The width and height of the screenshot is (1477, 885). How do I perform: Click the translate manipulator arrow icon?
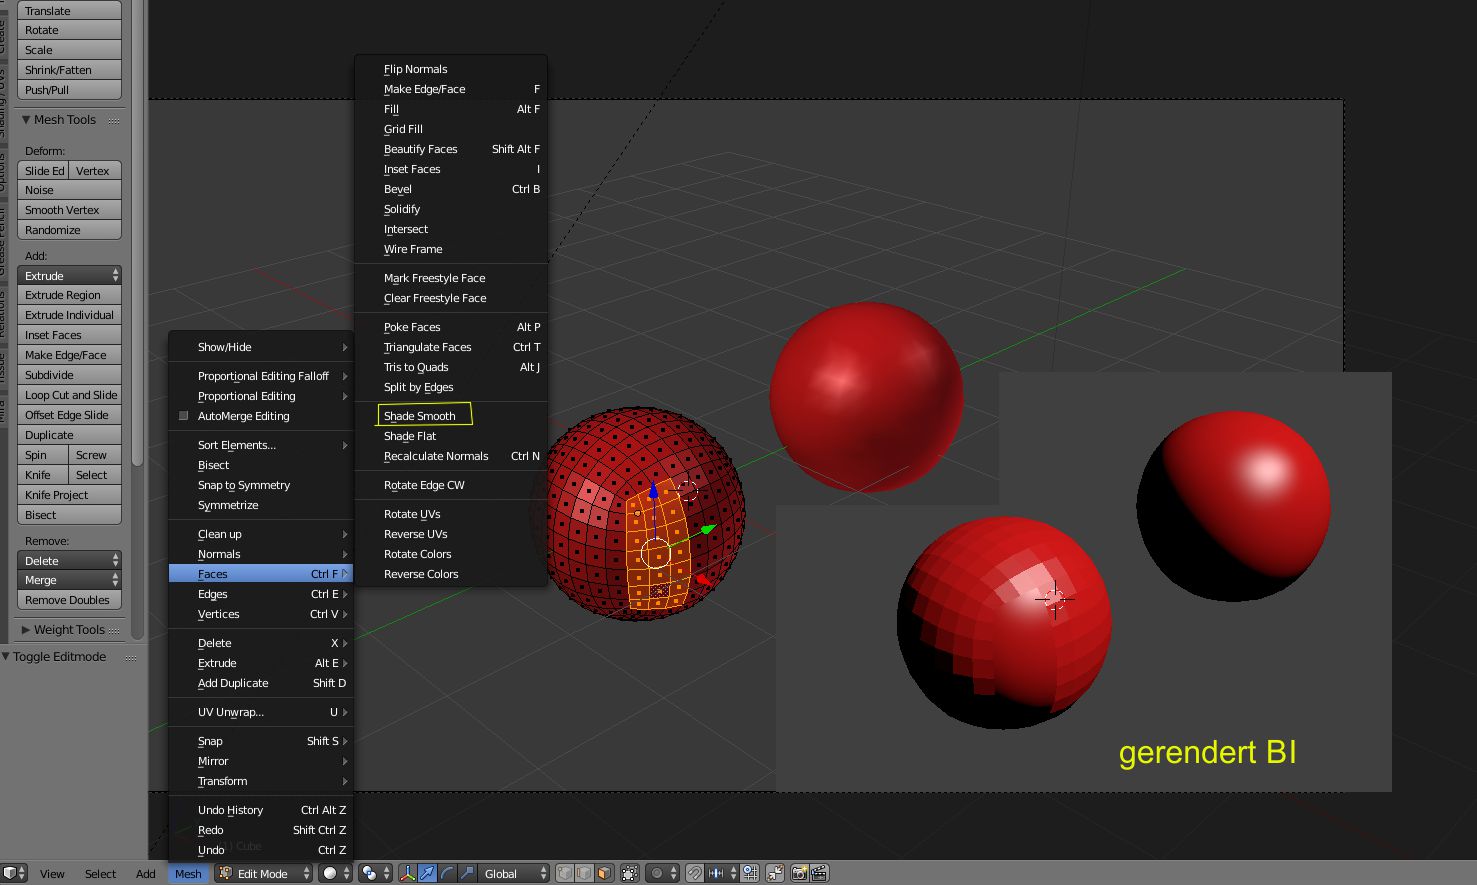tap(428, 873)
